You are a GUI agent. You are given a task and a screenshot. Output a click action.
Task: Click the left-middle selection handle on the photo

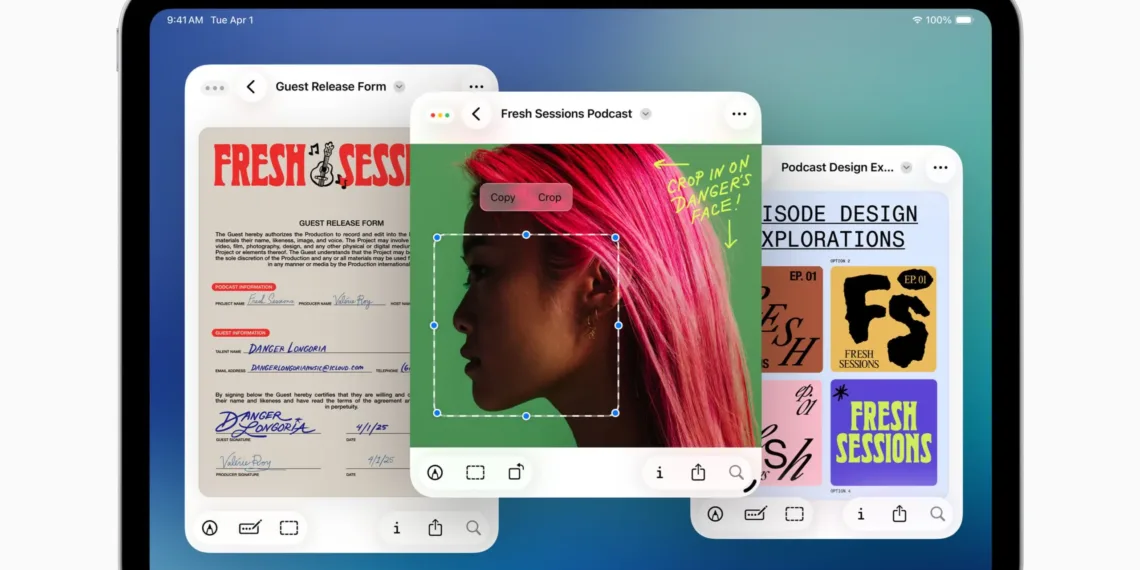(434, 325)
